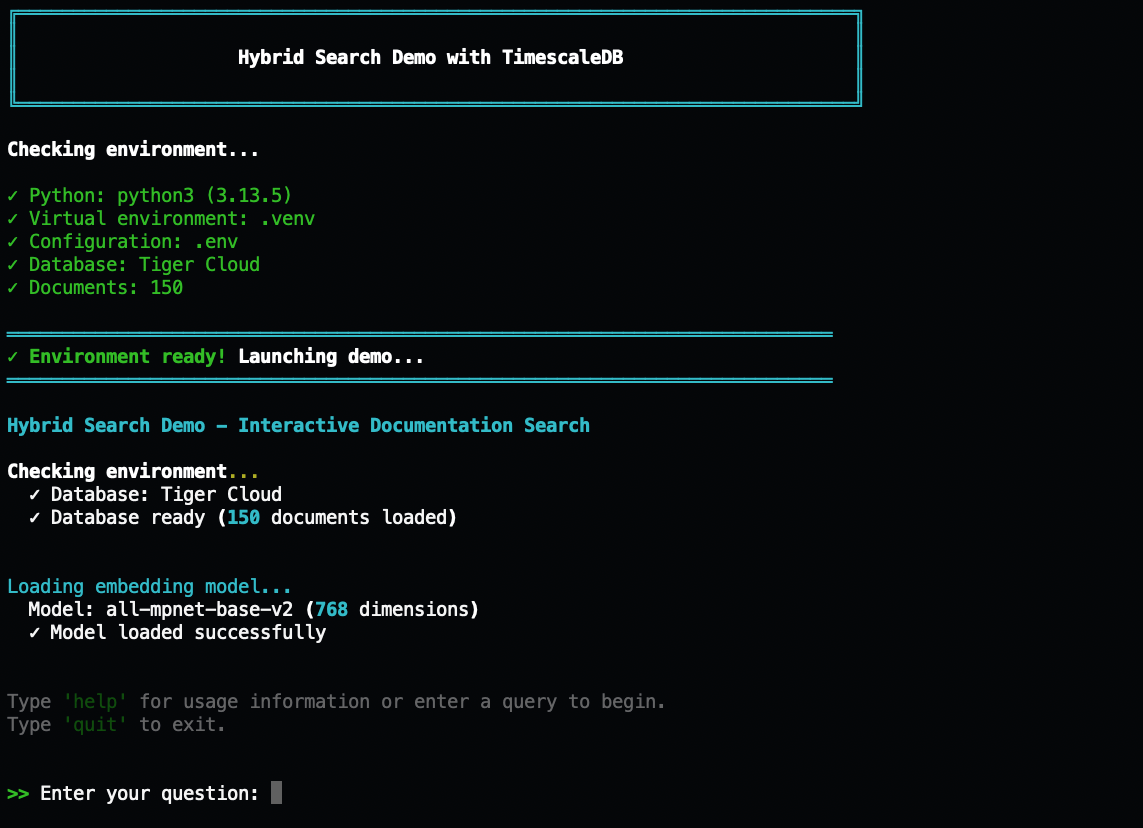This screenshot has width=1143, height=828.
Task: Click the green >> prompt symbol
Action: pyautogui.click(x=18, y=794)
